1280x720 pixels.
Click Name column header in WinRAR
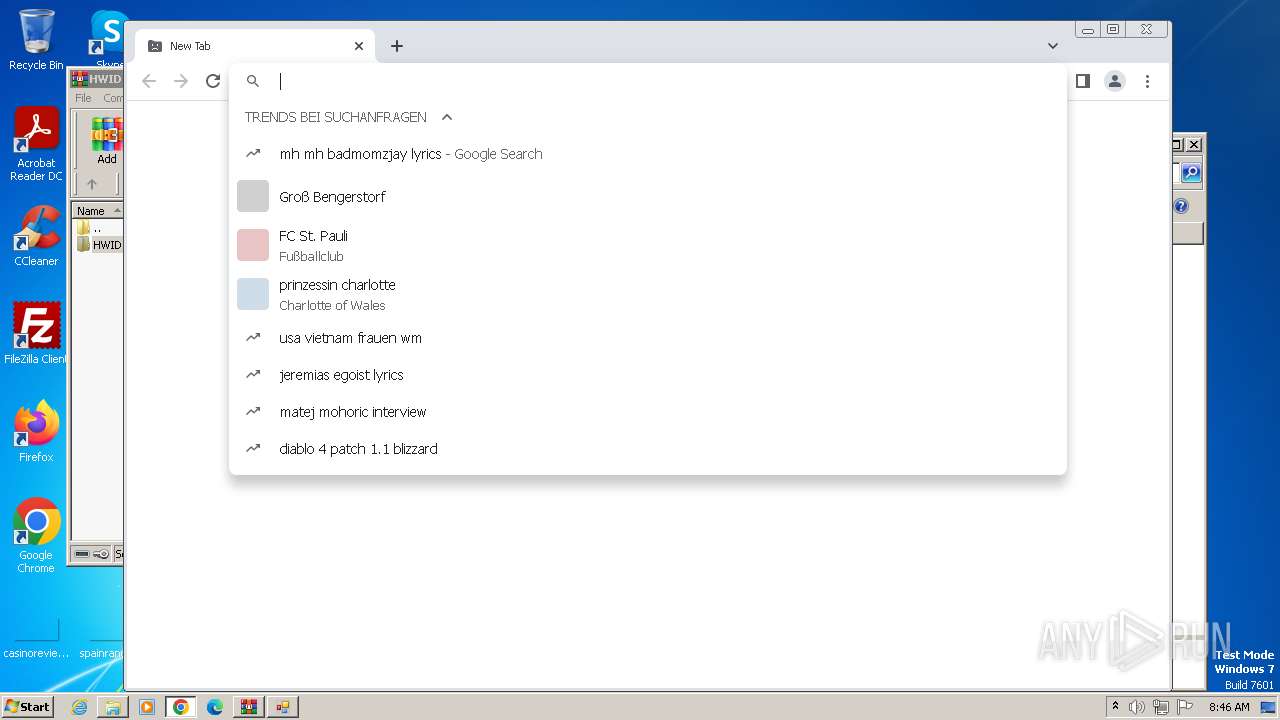tap(97, 210)
